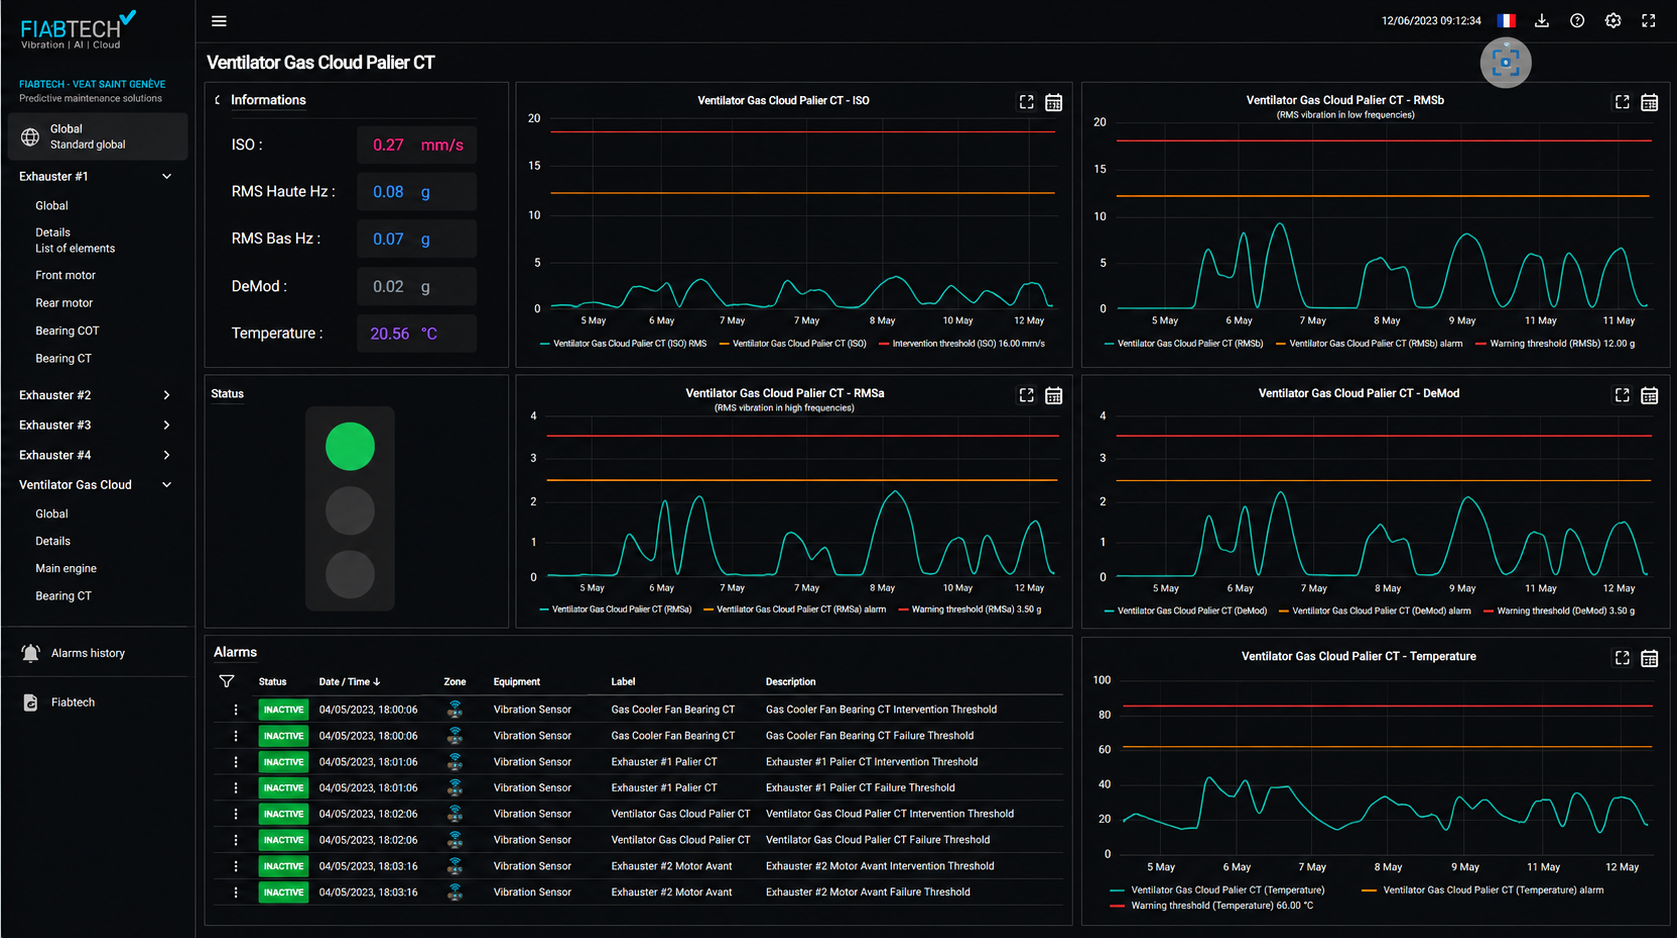
Task: Toggle DeMod alarm legend entry
Action: coord(1375,611)
